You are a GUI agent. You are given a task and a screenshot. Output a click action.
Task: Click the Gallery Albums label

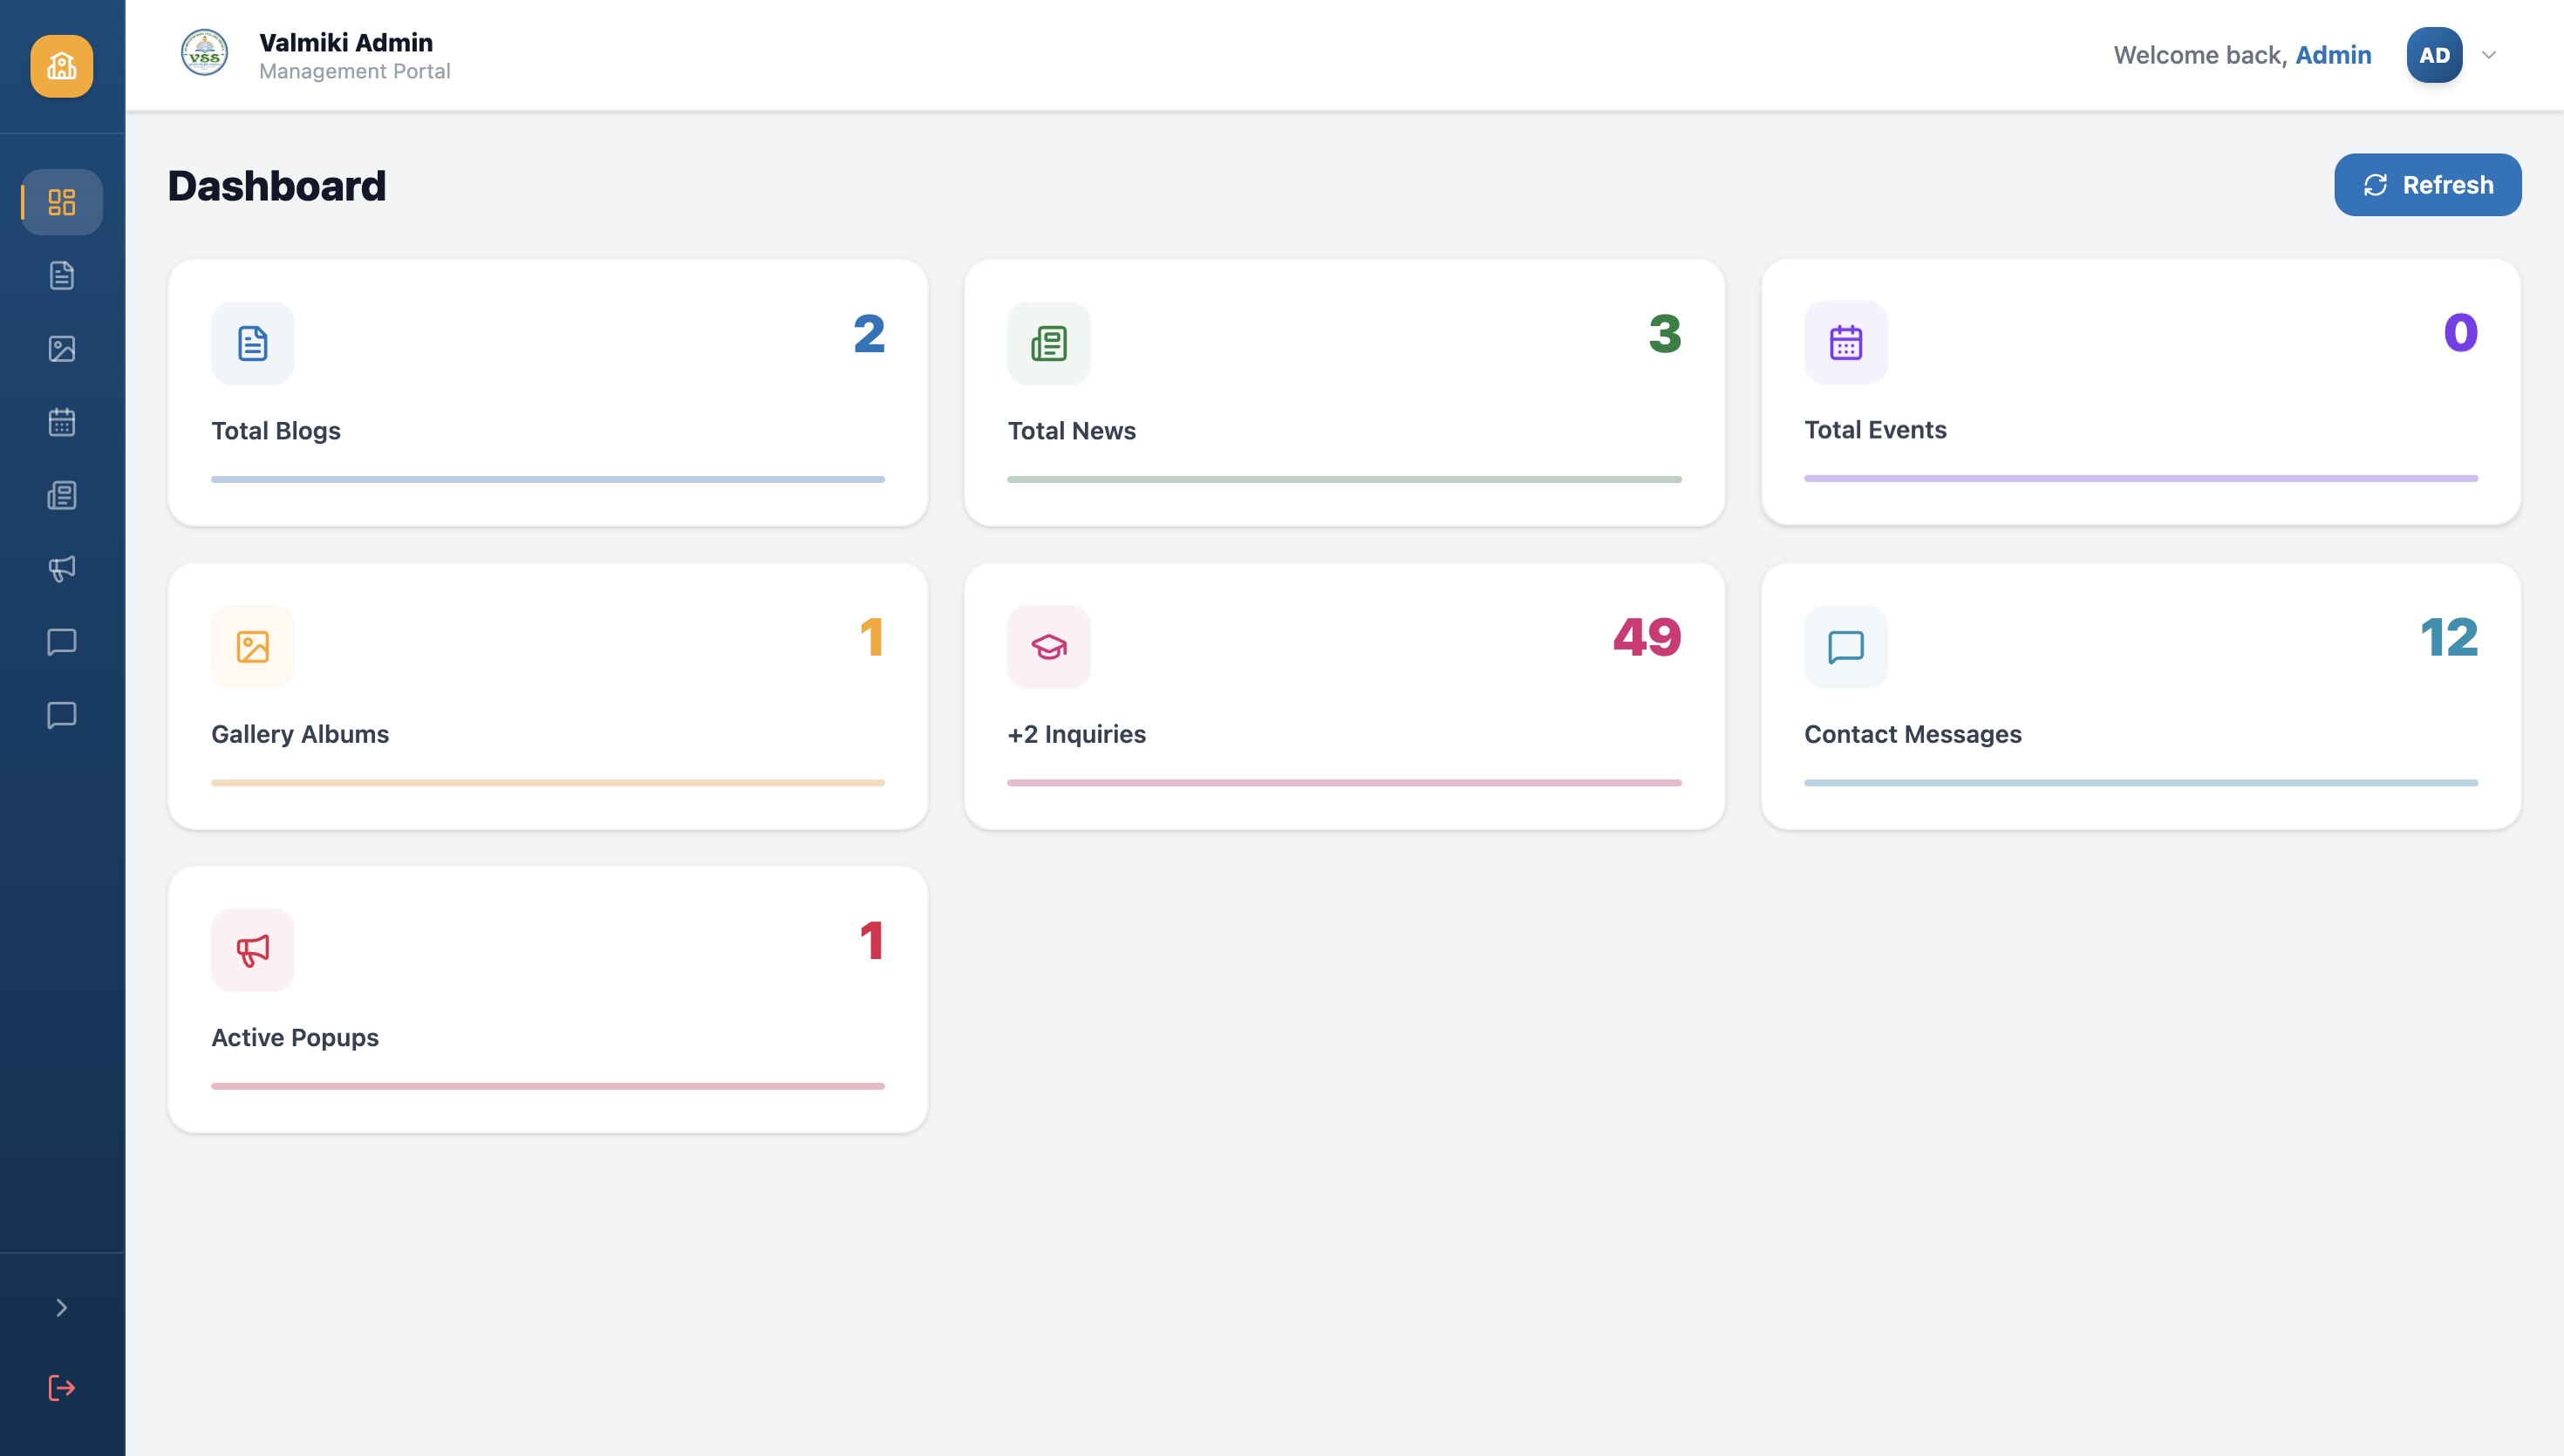click(300, 734)
